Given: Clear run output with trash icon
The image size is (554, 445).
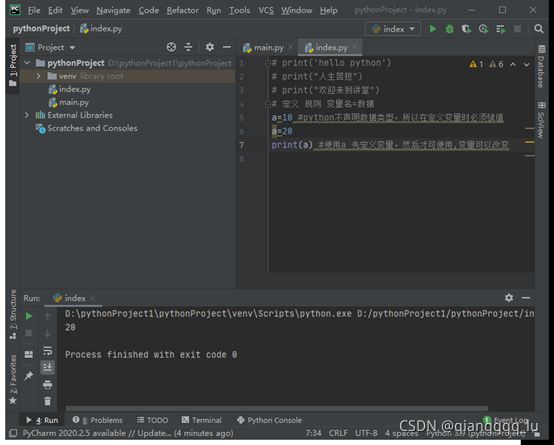Looking at the screenshot, I should 47,401.
